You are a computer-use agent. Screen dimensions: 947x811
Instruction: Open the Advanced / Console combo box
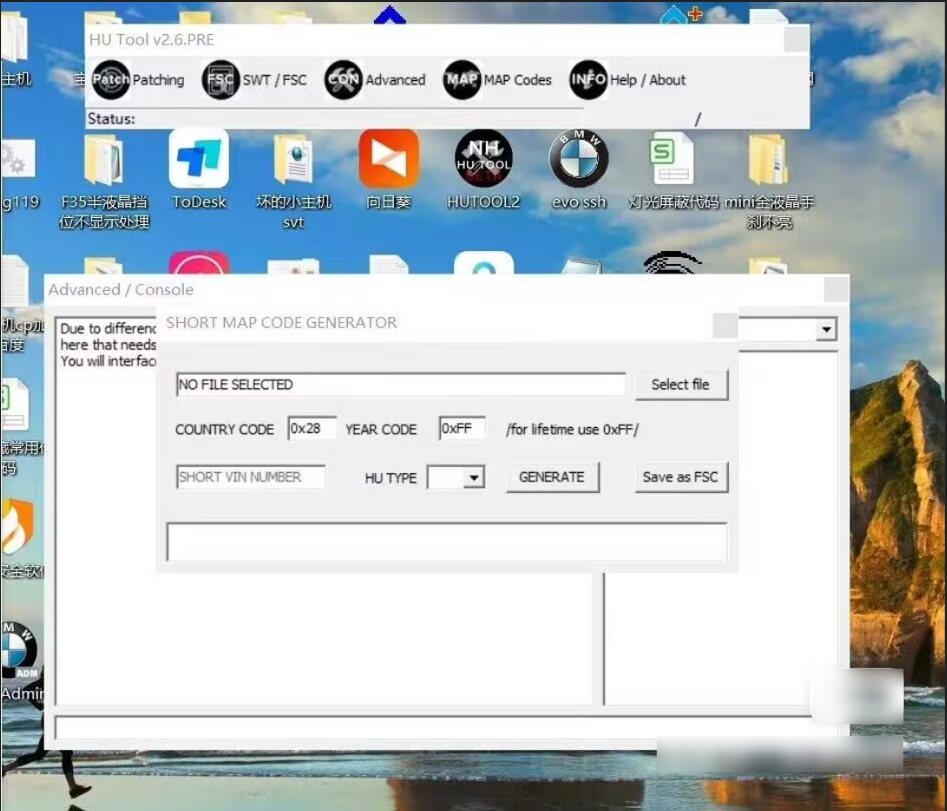coord(826,329)
